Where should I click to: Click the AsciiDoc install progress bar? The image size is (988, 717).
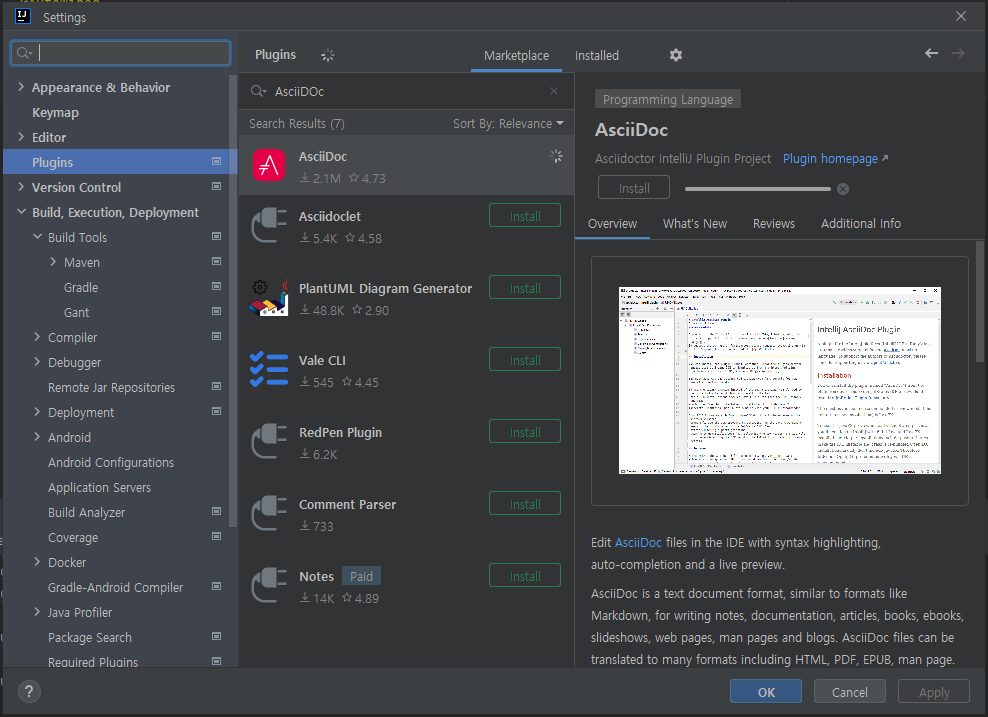click(757, 189)
